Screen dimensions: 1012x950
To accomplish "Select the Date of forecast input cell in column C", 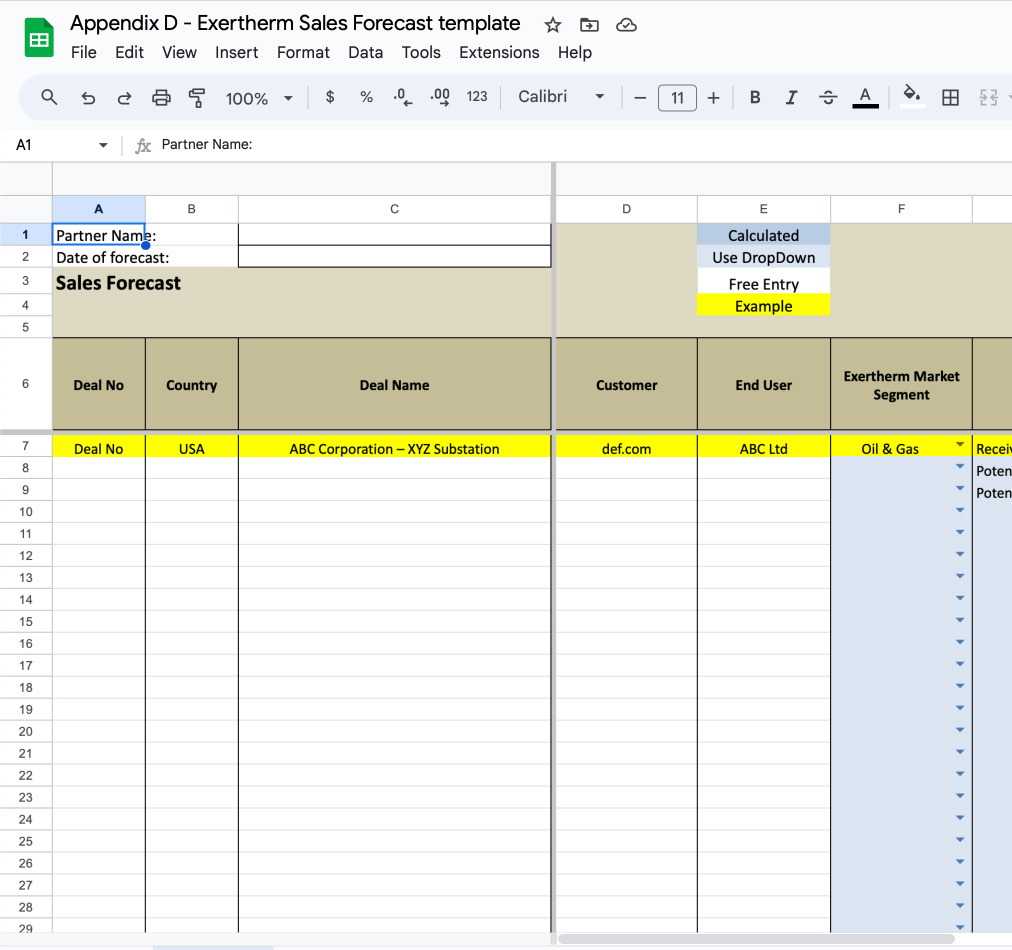I will 394,257.
